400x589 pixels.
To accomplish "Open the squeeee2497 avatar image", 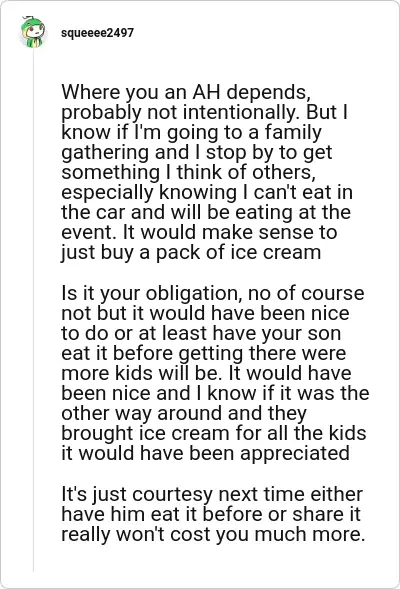I will [x=33, y=32].
